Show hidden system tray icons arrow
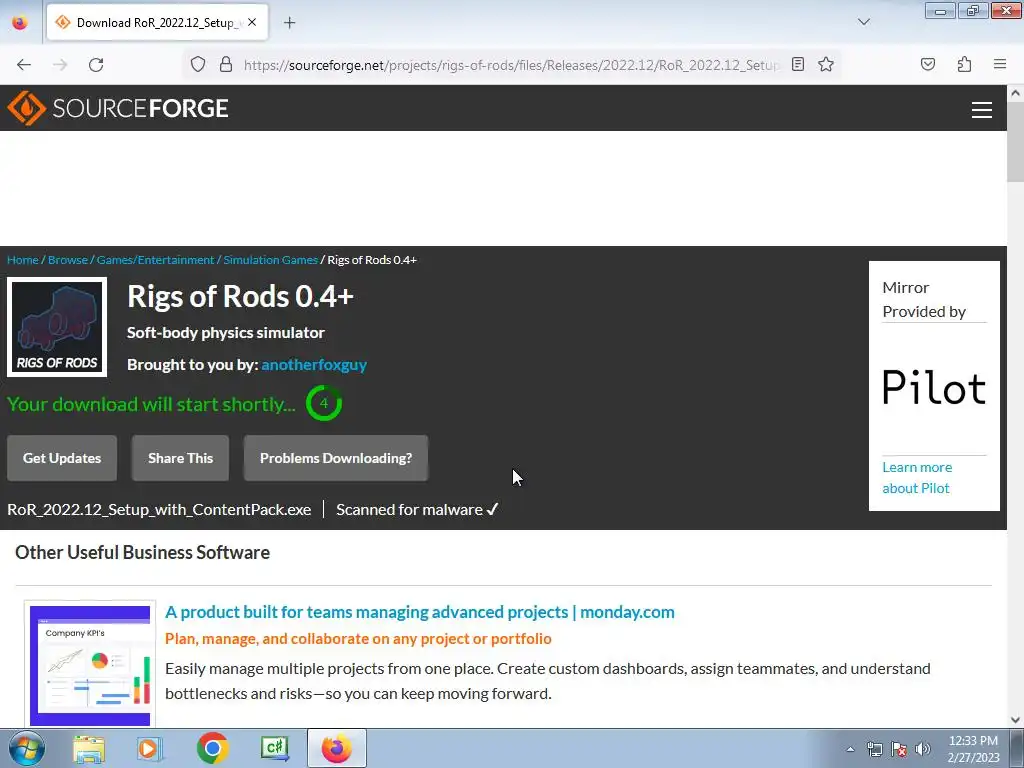1024x768 pixels. click(x=850, y=749)
